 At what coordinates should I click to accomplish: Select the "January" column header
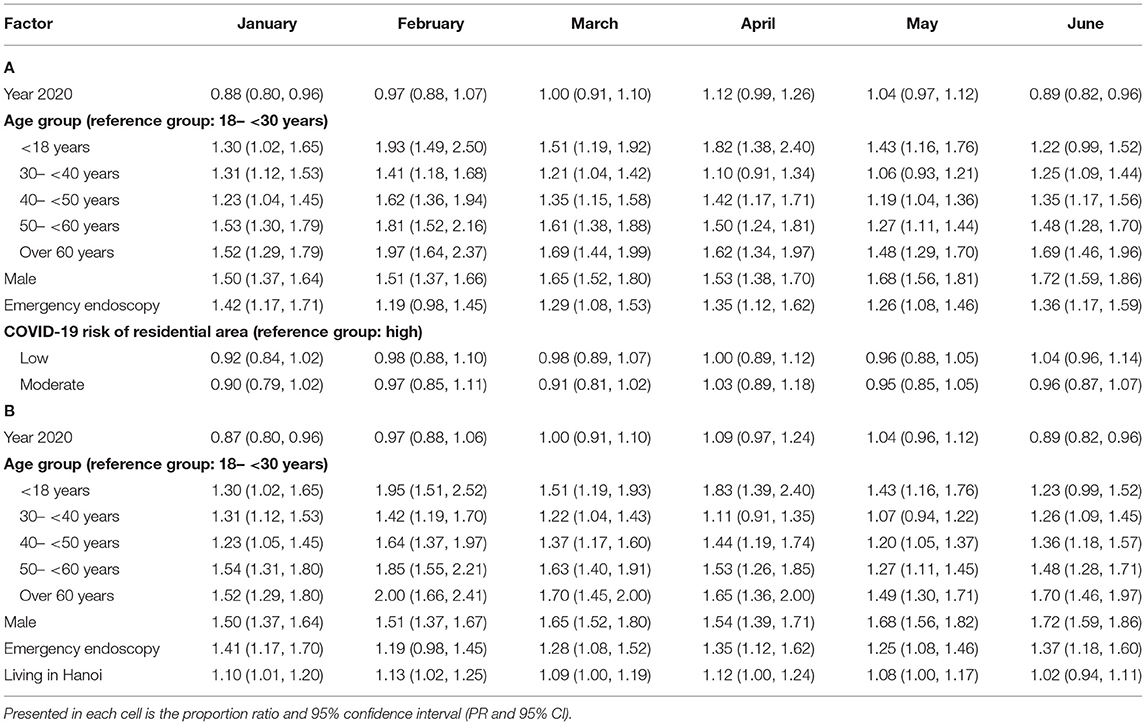pyautogui.click(x=267, y=23)
